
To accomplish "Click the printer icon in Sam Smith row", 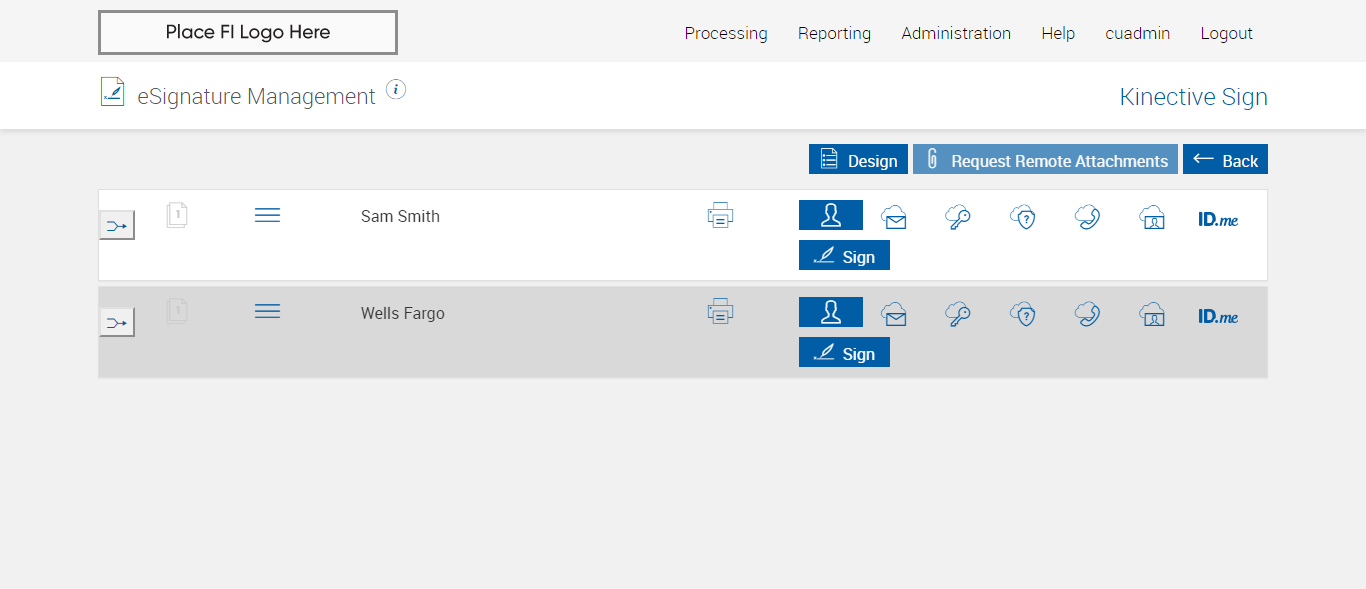I will tap(720, 215).
